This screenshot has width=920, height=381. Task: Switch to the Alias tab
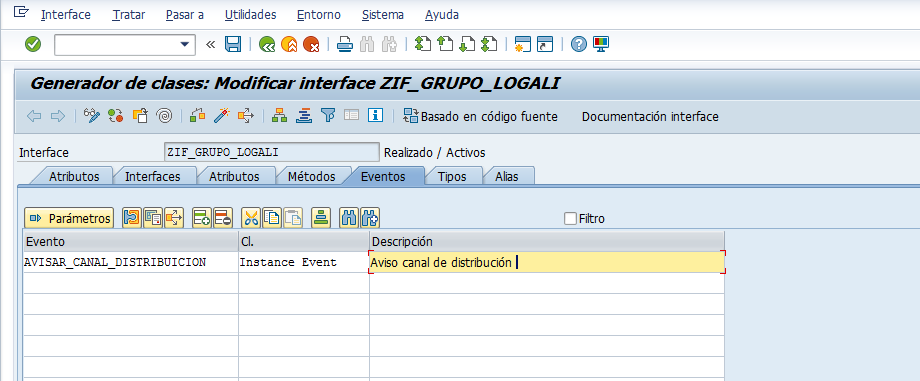coord(507,176)
